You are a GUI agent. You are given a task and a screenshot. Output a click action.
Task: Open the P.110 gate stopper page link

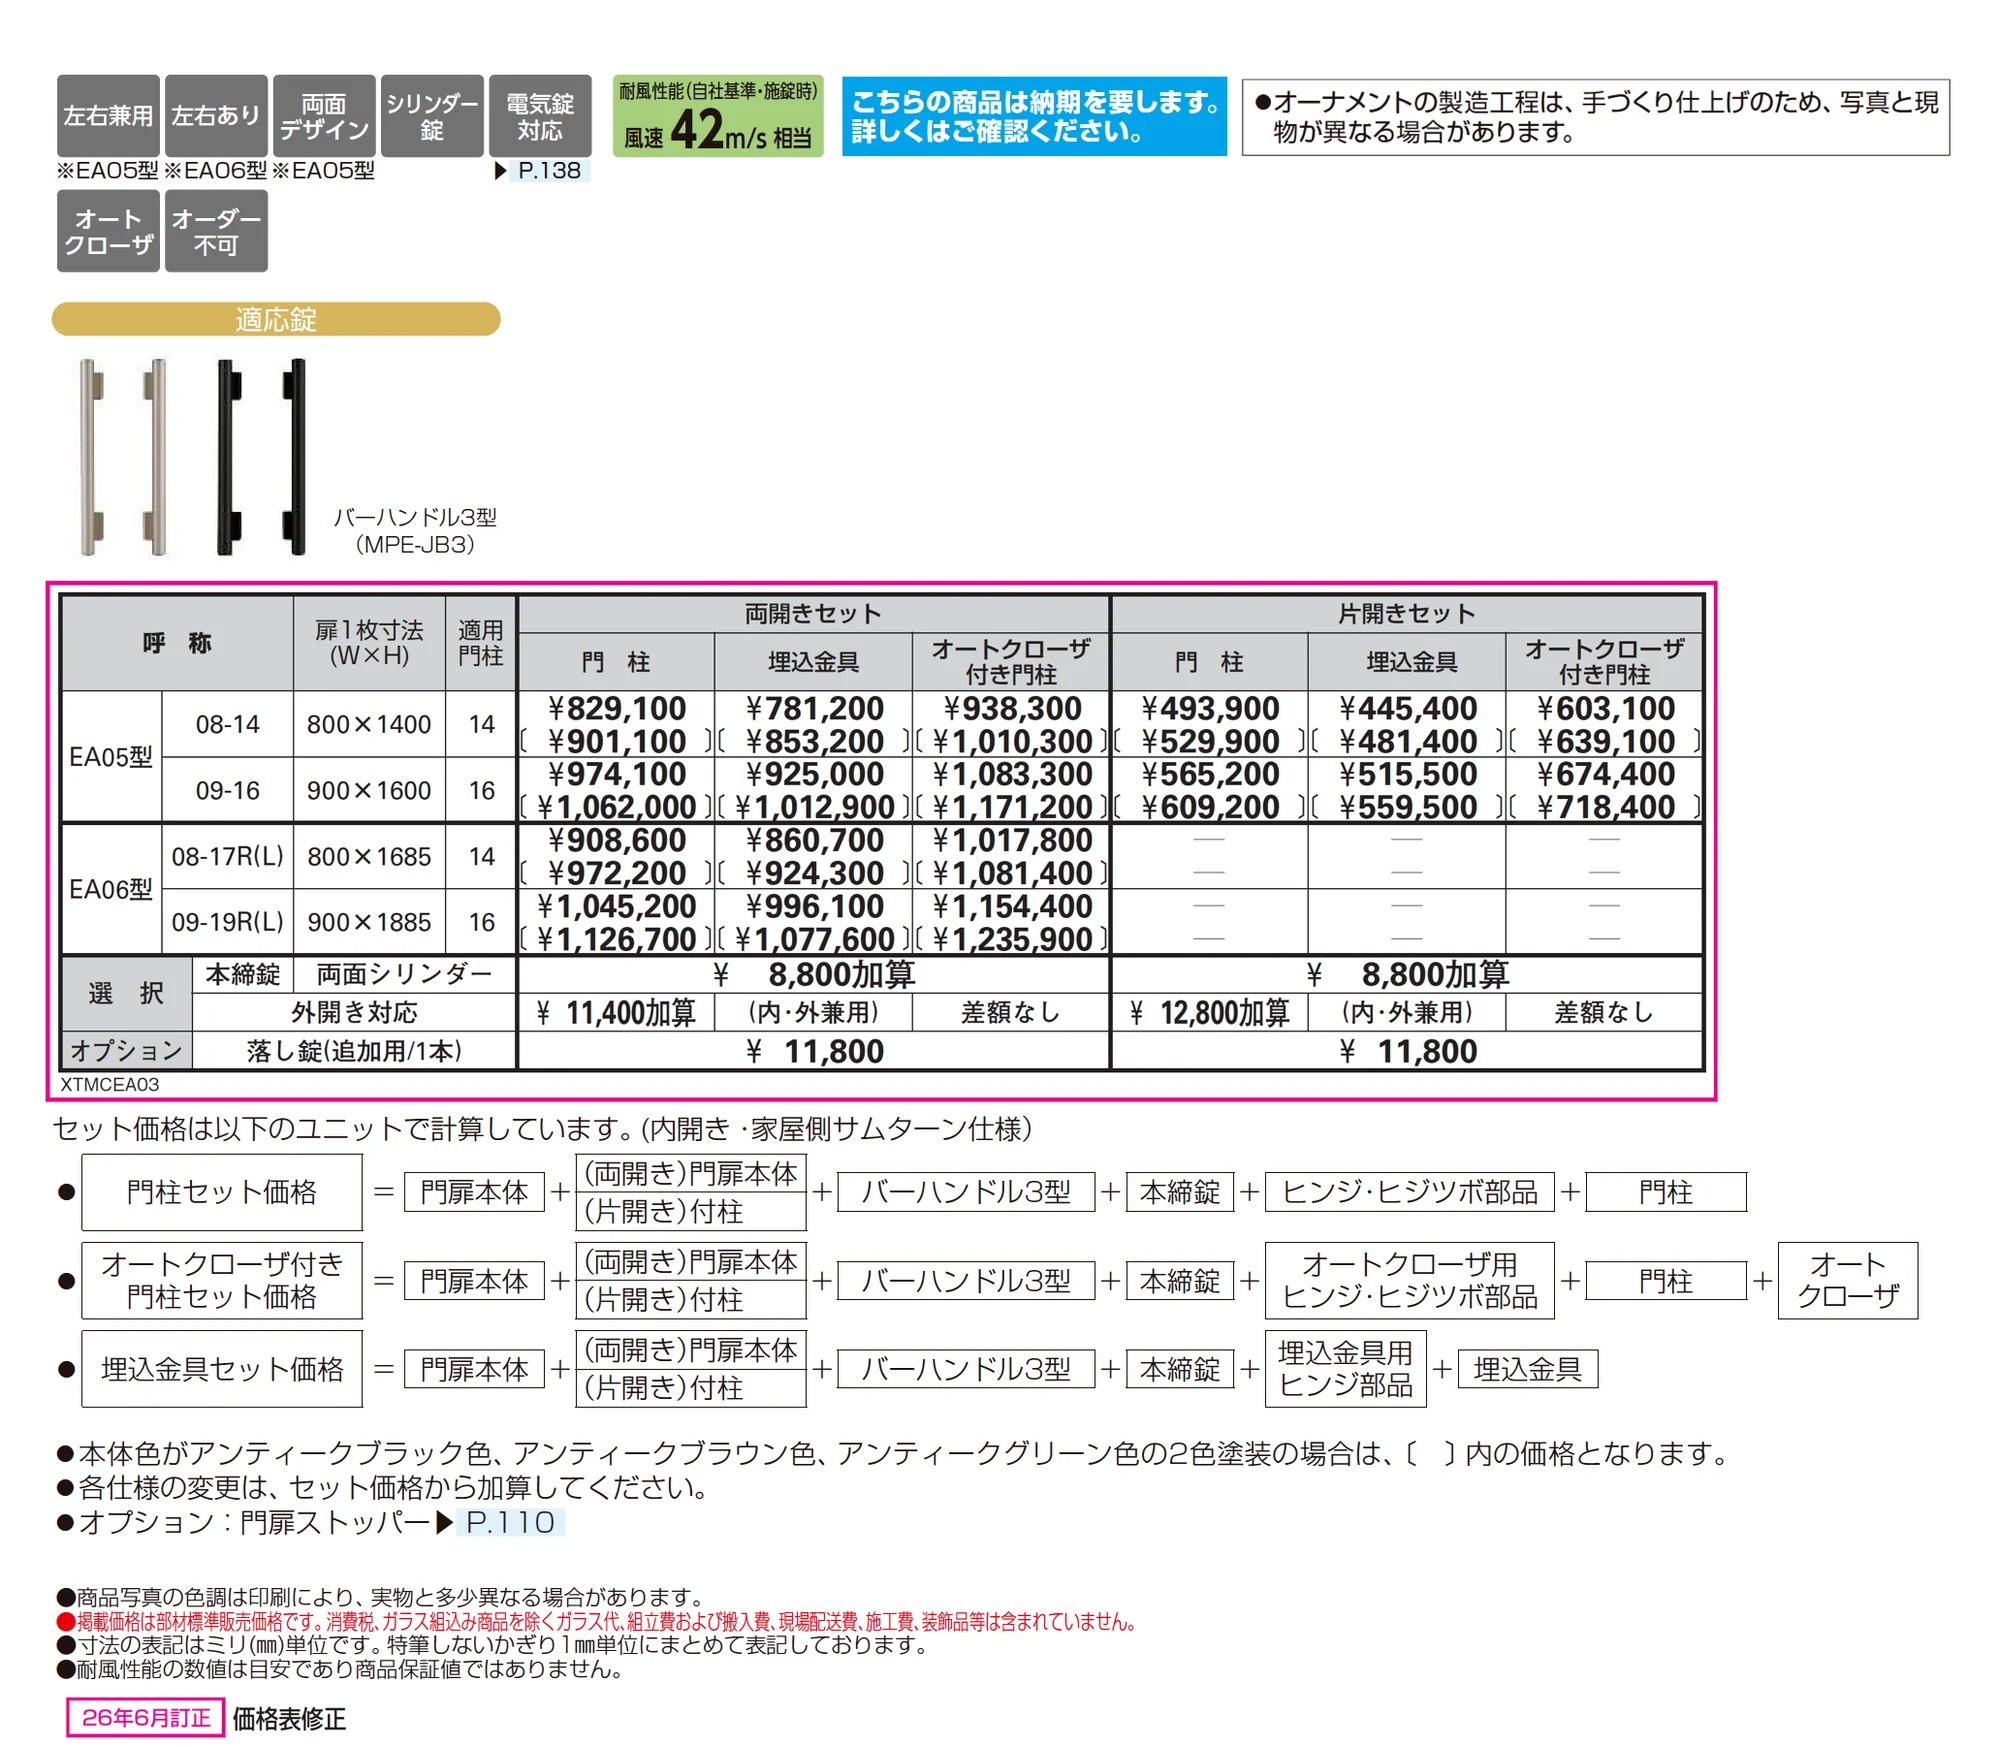(511, 1522)
